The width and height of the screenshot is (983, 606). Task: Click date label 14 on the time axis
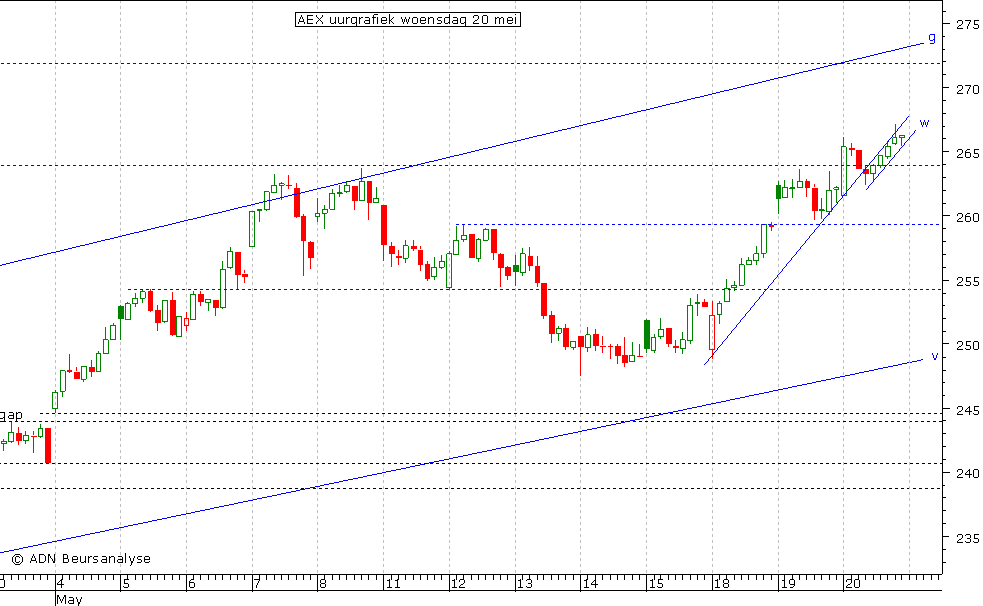(590, 583)
